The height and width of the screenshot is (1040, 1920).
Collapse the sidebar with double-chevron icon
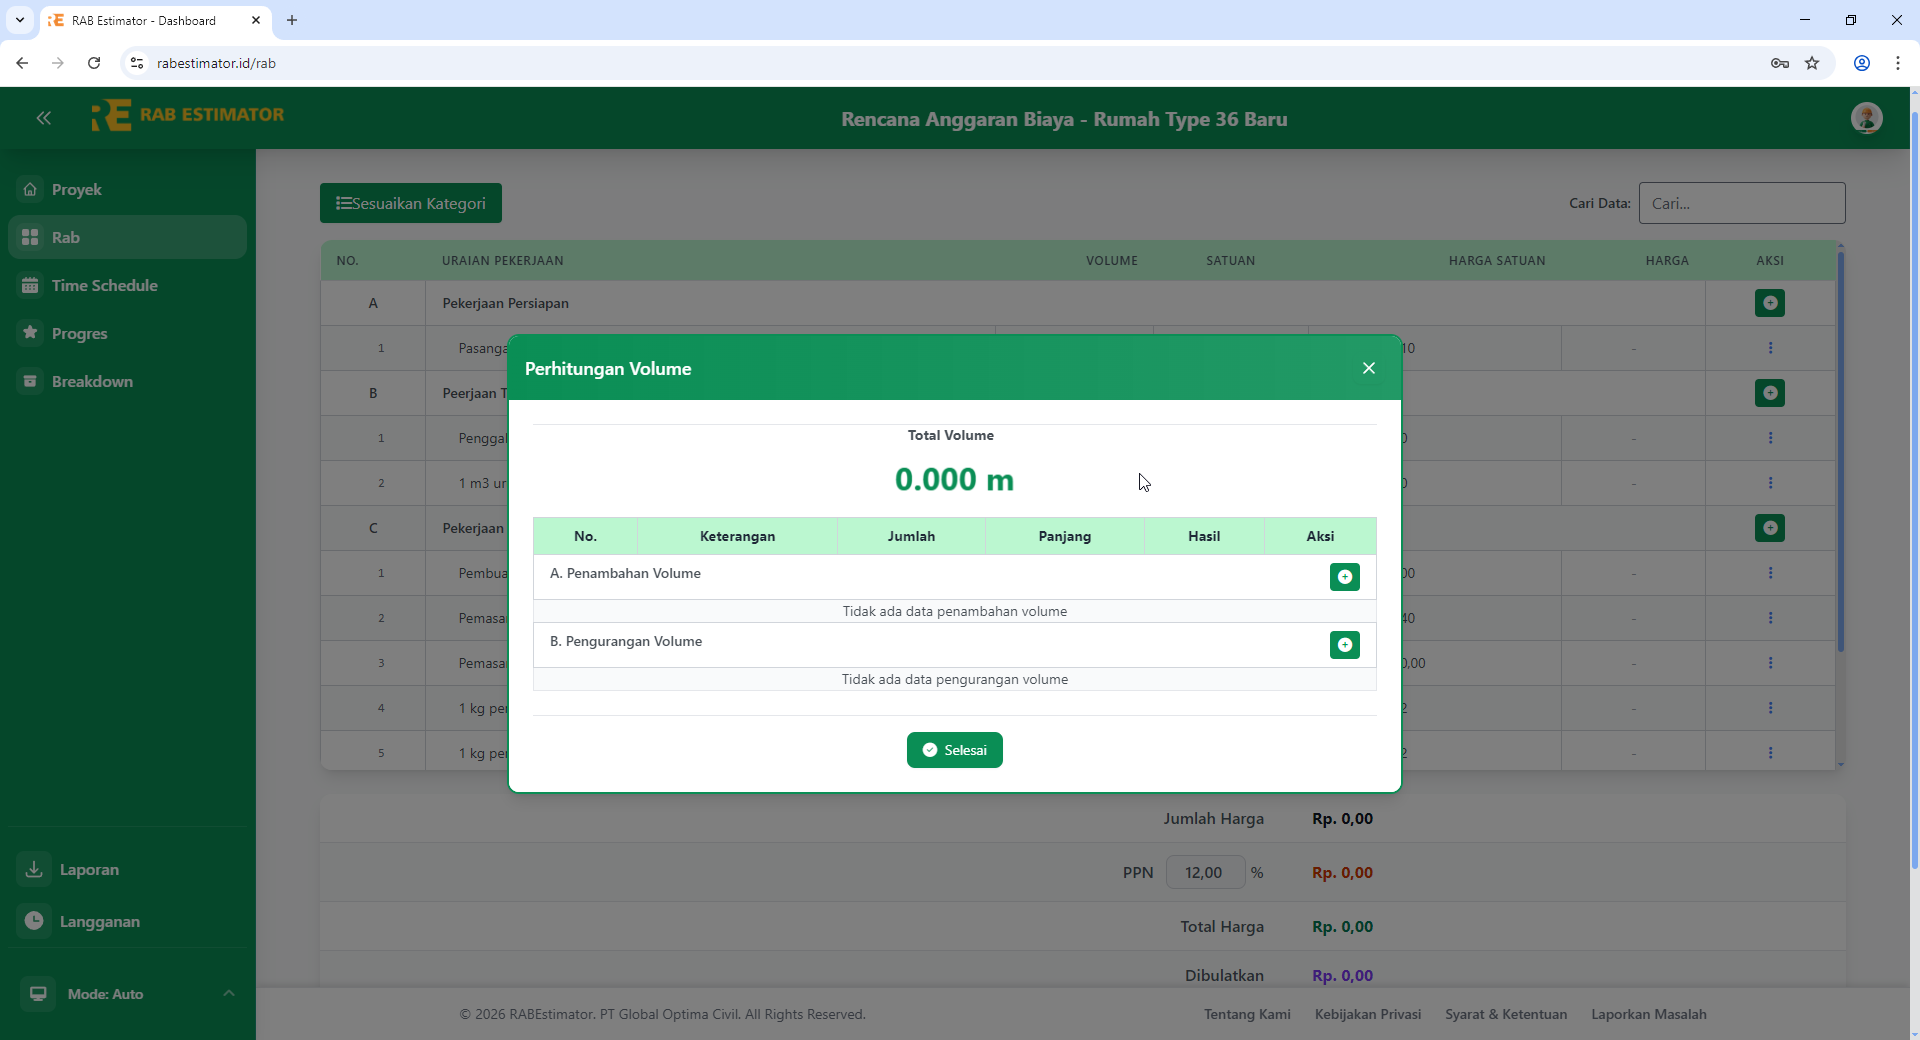(44, 118)
